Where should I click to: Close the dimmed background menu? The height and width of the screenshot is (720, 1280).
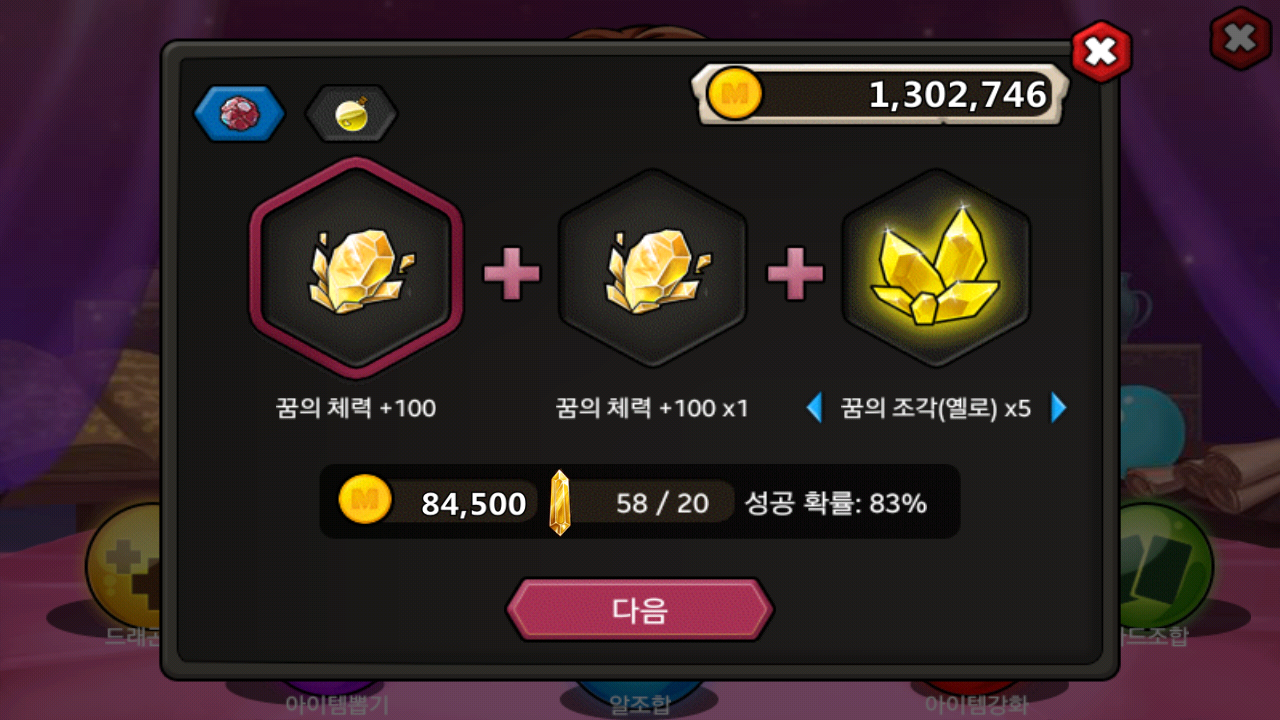coord(1240,39)
